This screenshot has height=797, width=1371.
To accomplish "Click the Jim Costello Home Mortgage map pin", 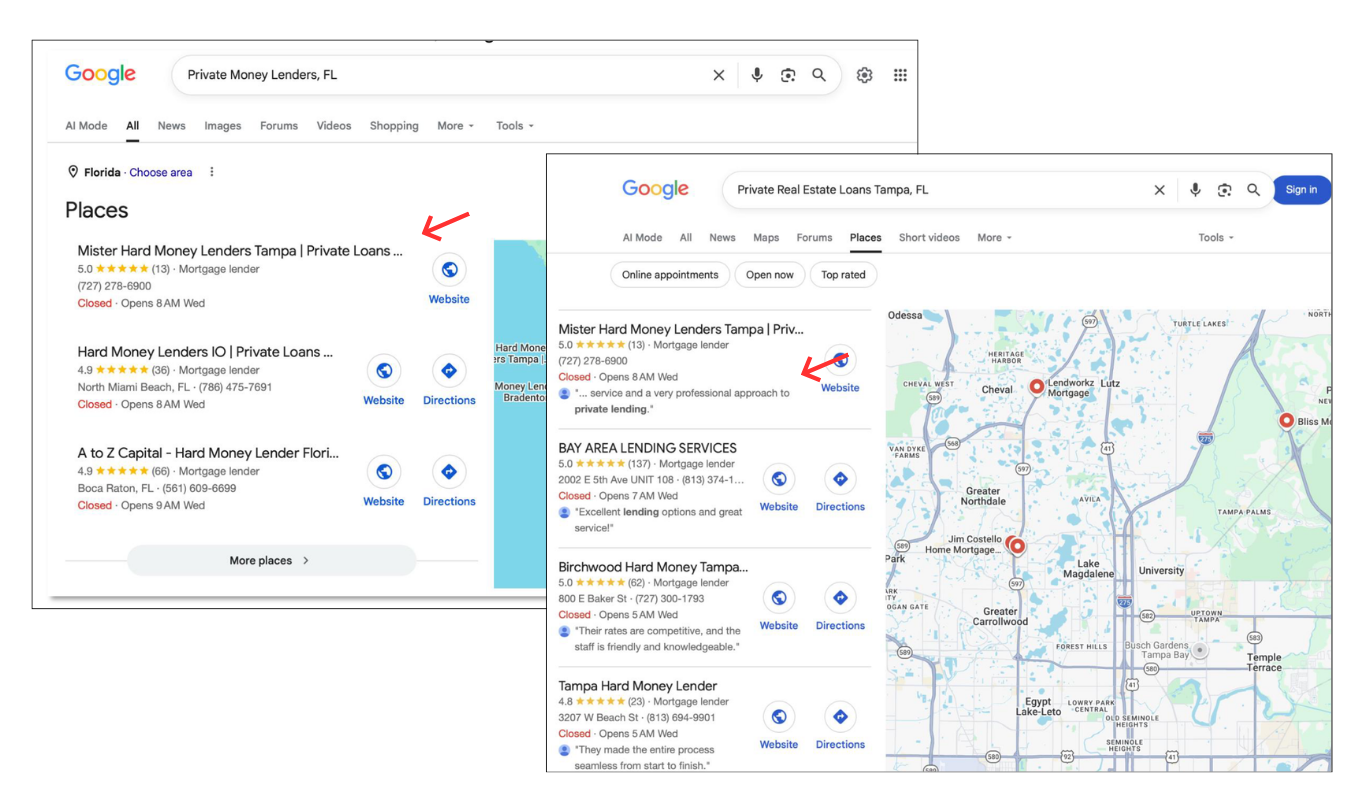I will tap(1017, 545).
